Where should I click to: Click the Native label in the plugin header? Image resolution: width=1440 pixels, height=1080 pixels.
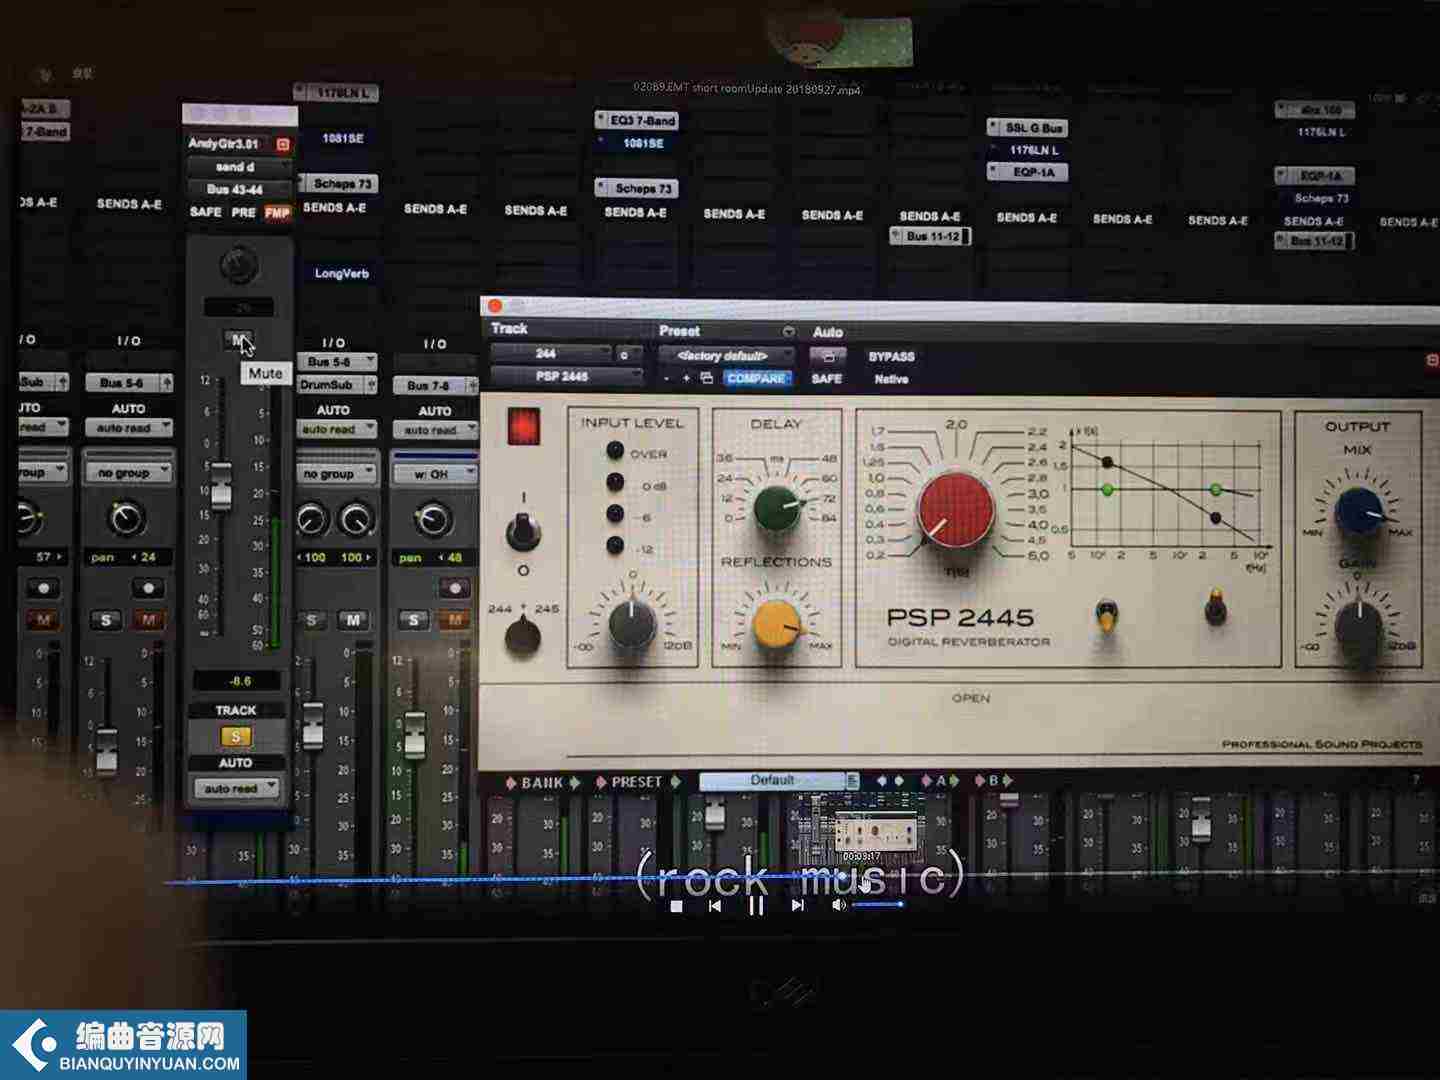pyautogui.click(x=891, y=380)
